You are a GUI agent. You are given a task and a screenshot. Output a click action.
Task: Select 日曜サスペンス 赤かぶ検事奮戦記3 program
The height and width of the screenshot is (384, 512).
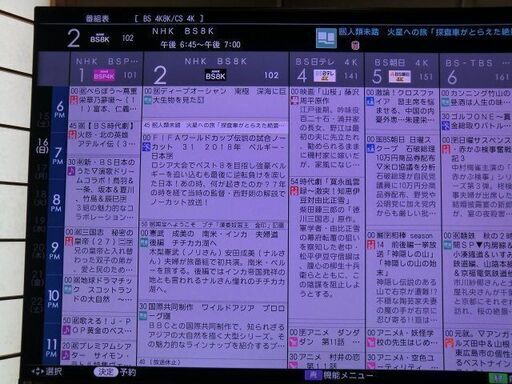click(477, 181)
